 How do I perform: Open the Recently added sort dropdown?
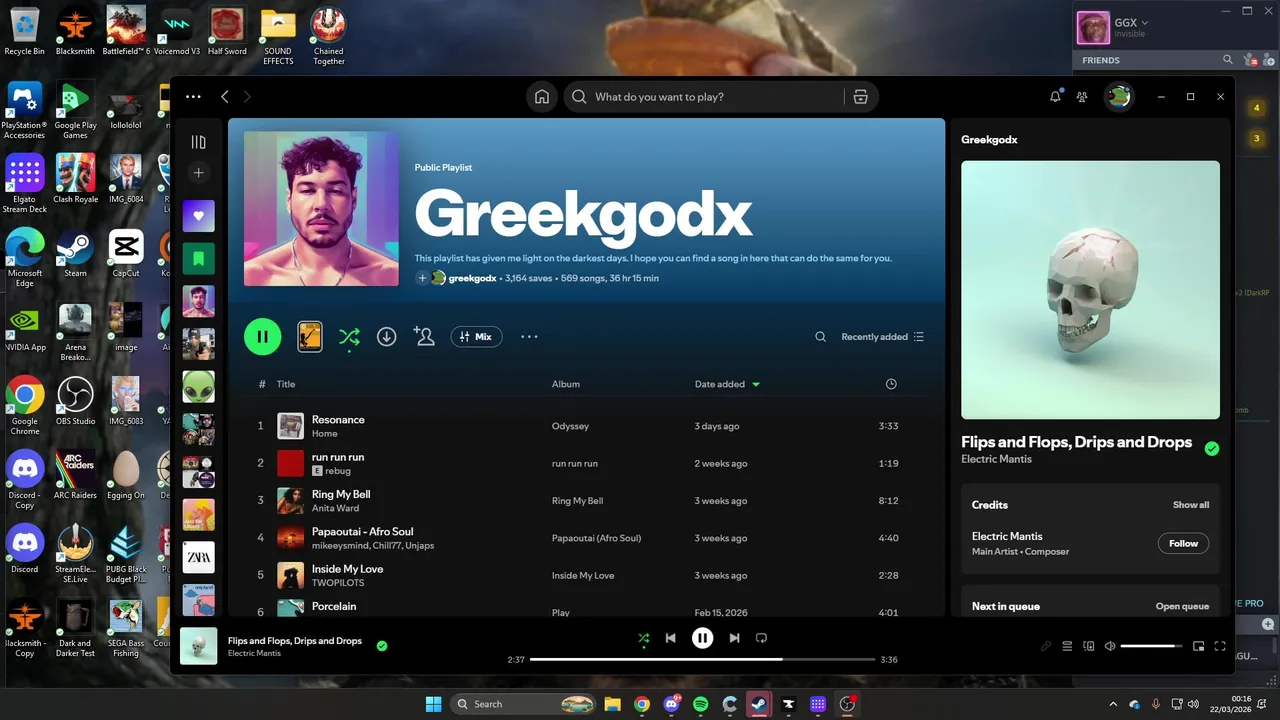(x=882, y=337)
